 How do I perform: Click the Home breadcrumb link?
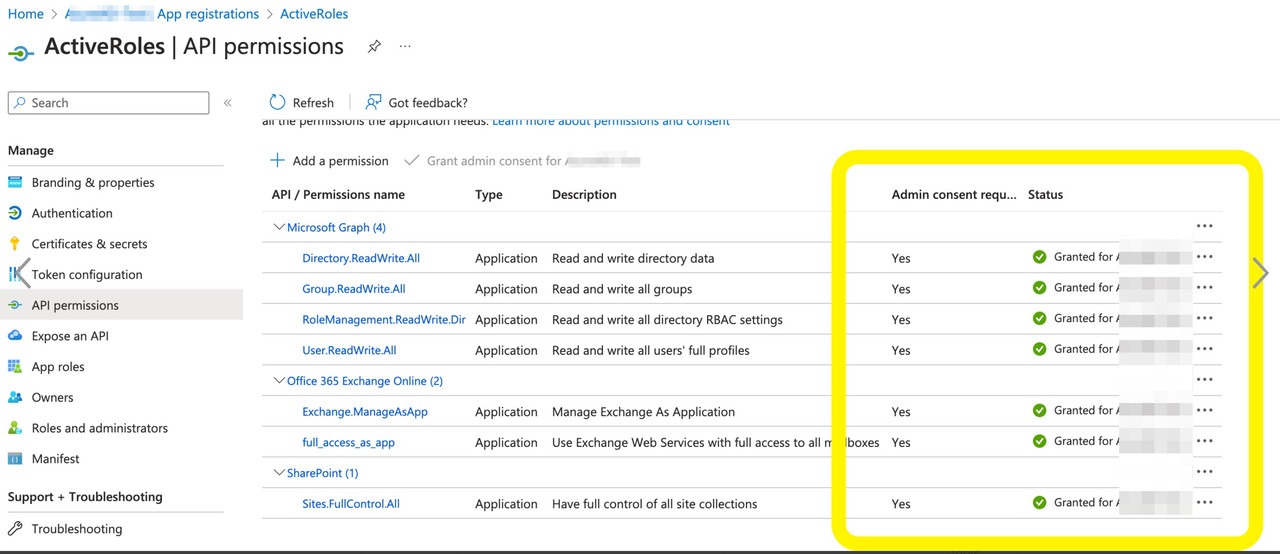26,14
